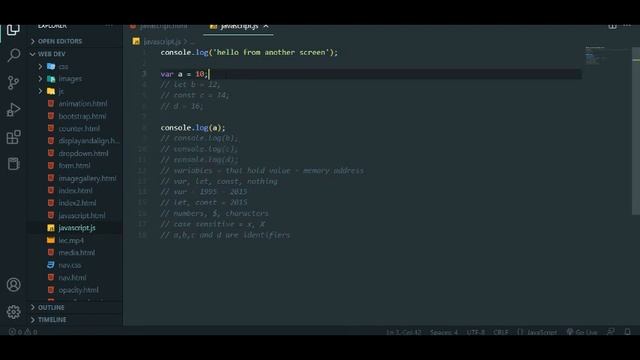
Task: Open displayandalign html file
Action: click(x=89, y=141)
